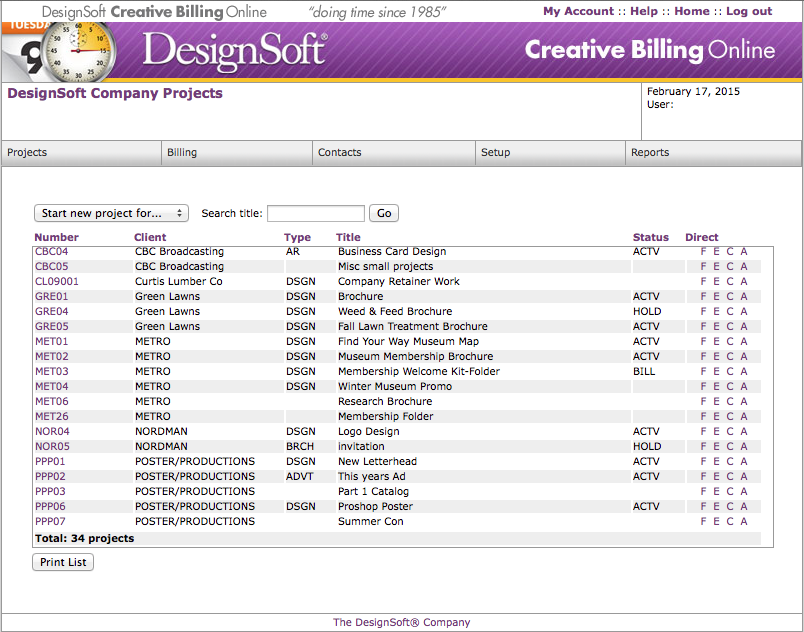The image size is (804, 632).
Task: Switch to the Billing tab
Action: click(180, 153)
